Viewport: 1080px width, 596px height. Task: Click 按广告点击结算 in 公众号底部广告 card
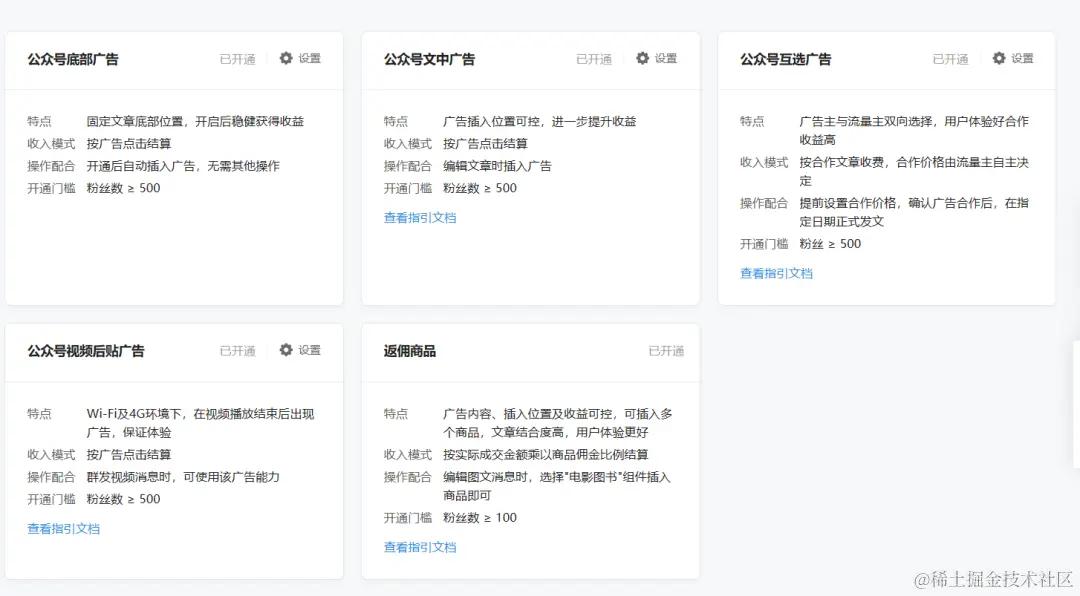(129, 144)
